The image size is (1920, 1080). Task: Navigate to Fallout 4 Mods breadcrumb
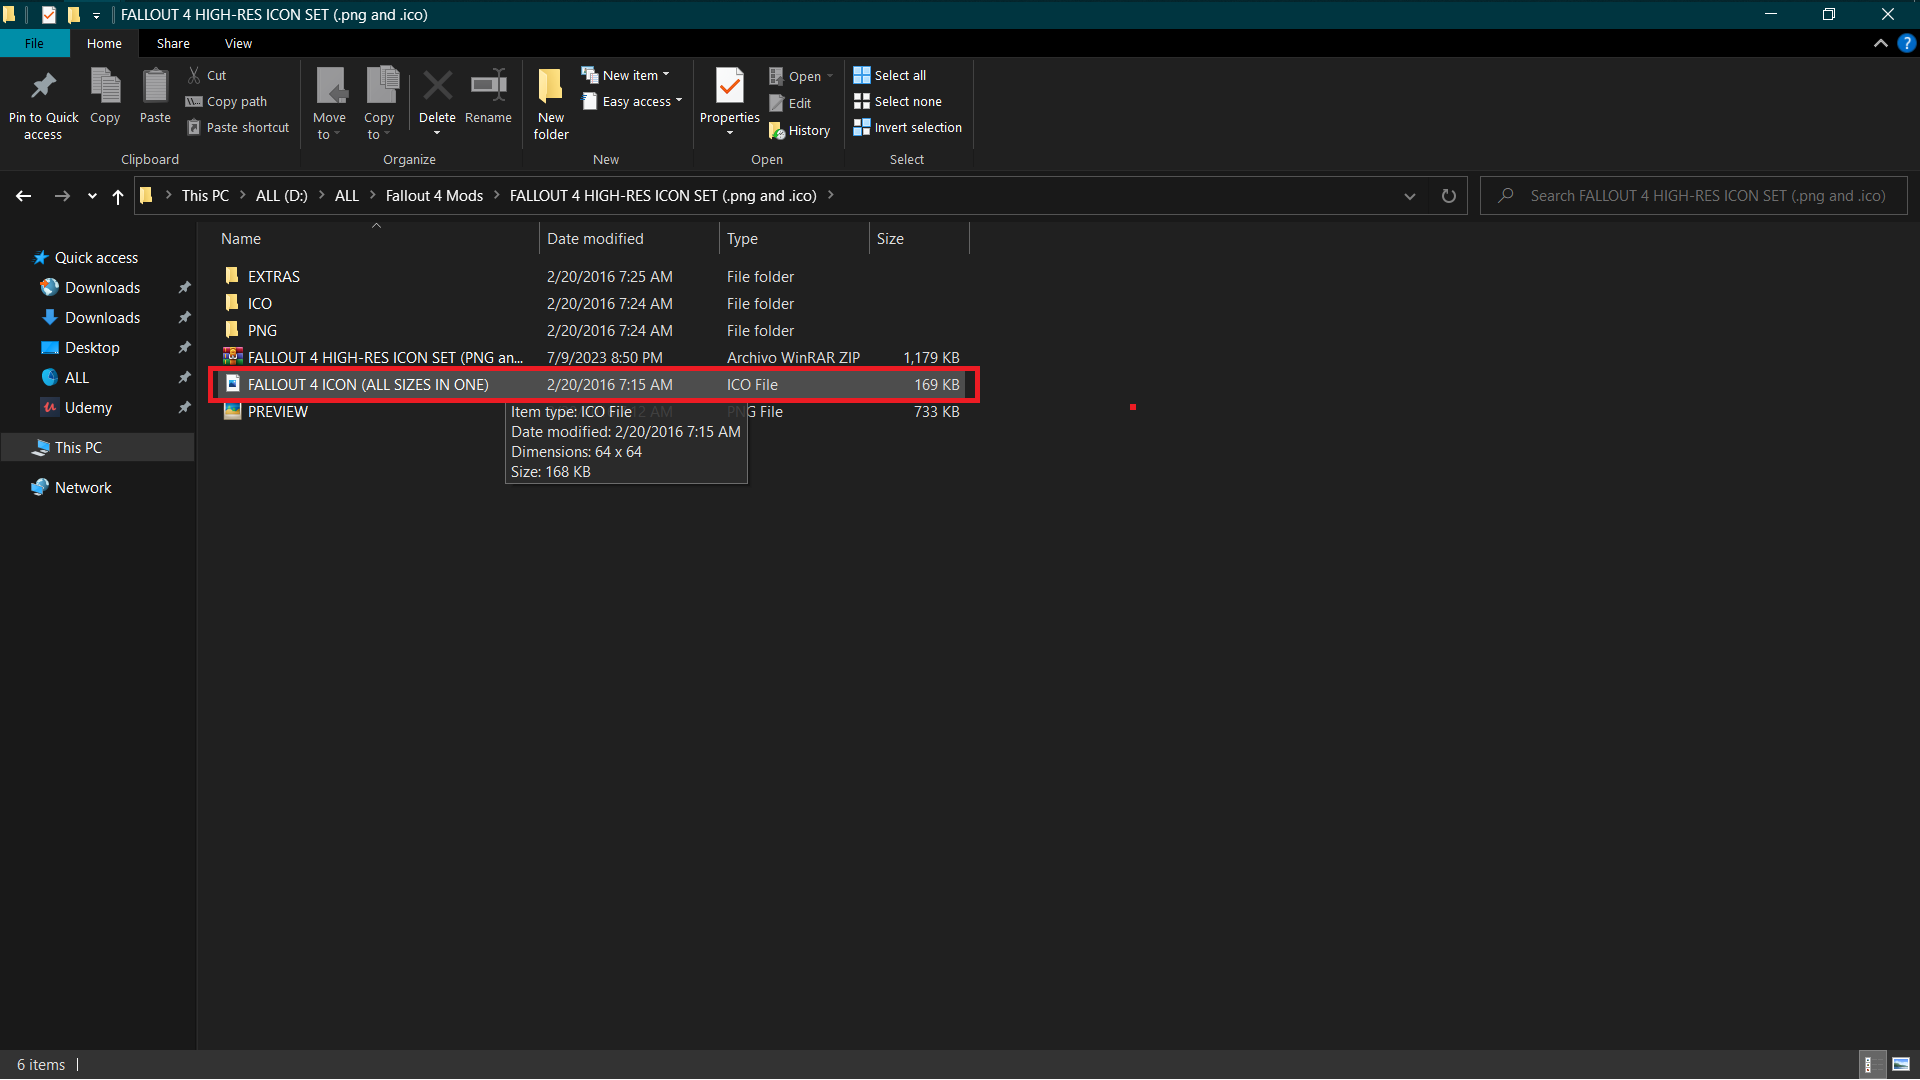coord(434,196)
